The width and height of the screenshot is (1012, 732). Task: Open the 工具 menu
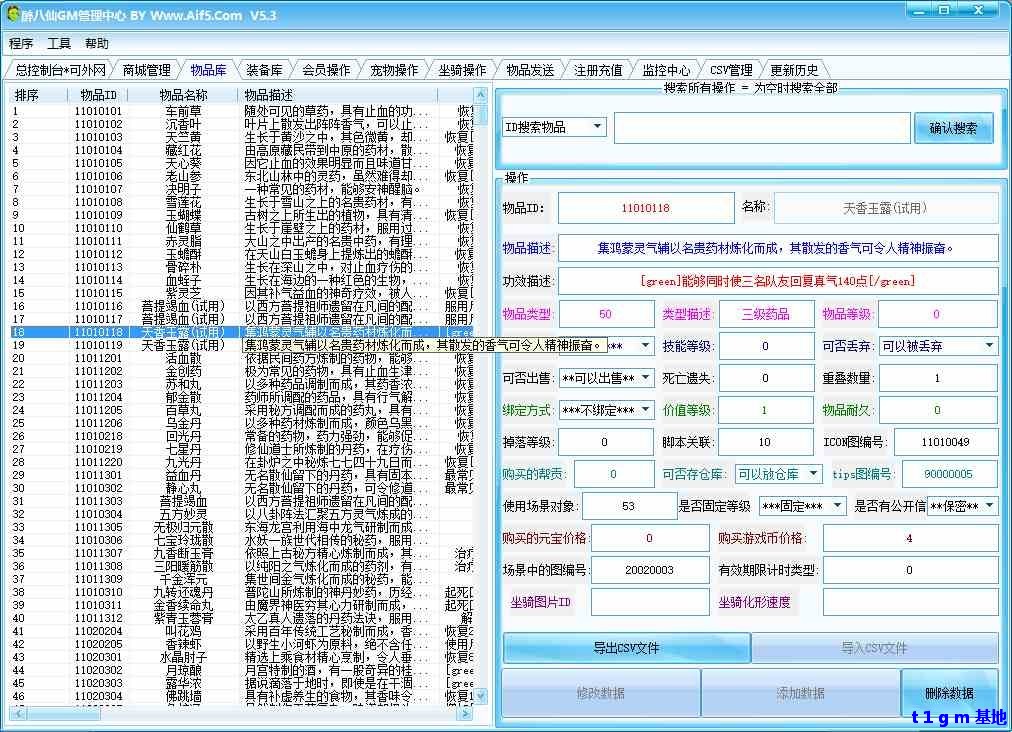(x=59, y=44)
